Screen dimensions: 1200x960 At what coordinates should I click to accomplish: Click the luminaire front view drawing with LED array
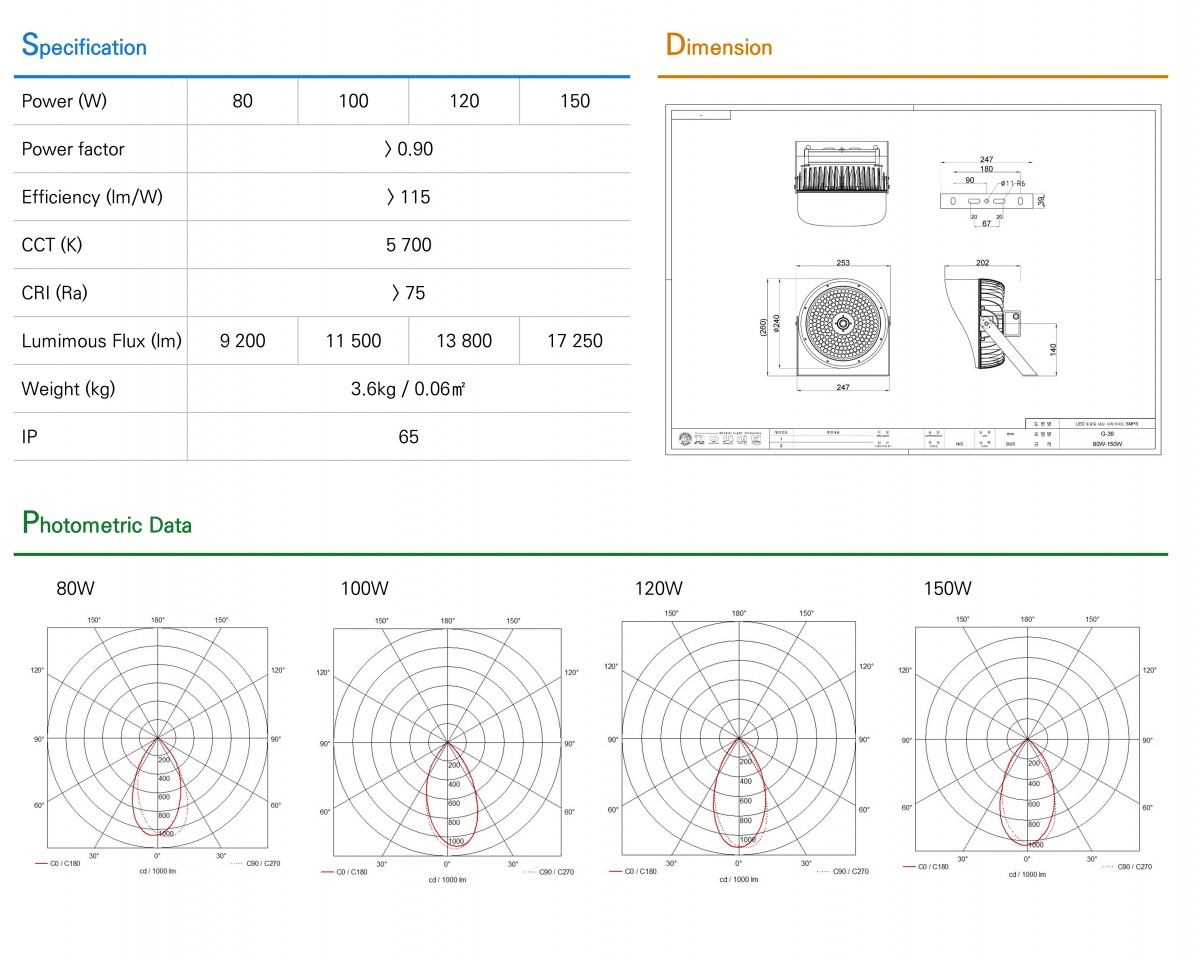point(845,325)
